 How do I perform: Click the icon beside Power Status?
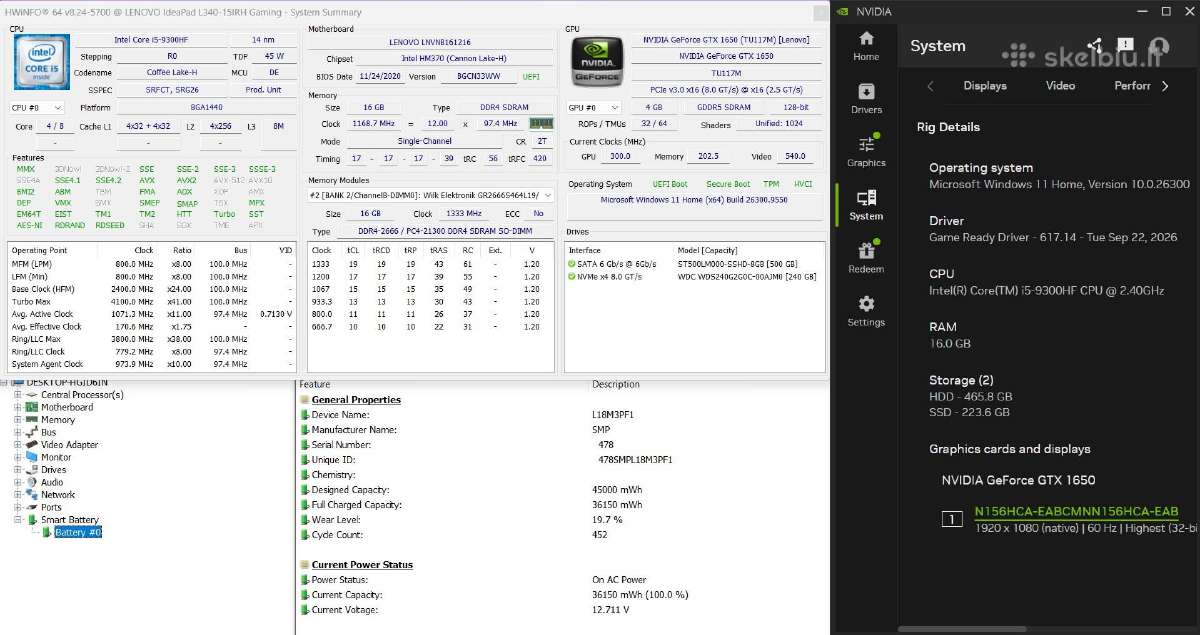pyautogui.click(x=304, y=580)
